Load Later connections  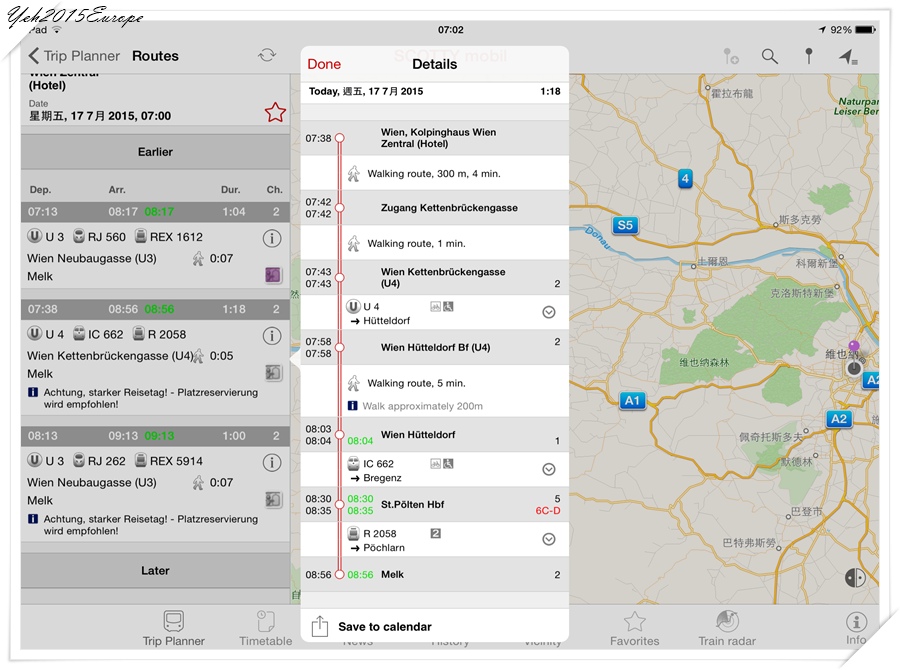[x=155, y=571]
